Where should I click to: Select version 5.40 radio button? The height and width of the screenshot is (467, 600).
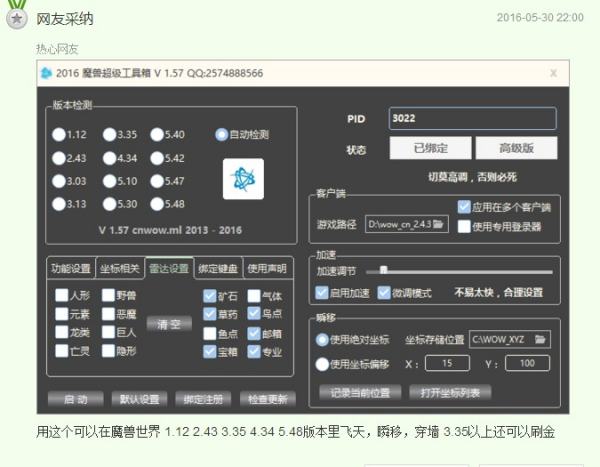[157, 135]
